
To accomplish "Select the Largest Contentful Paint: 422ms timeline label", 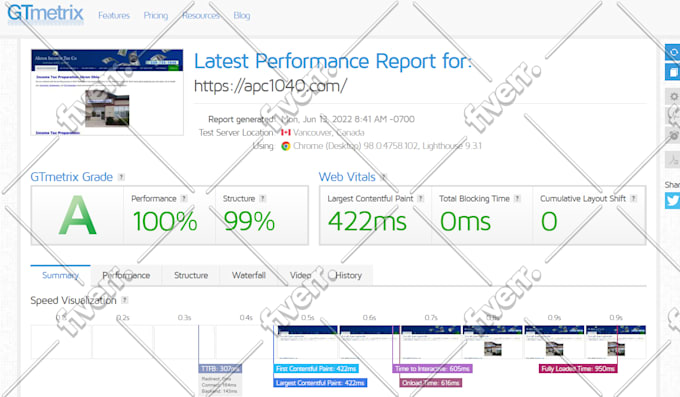I will pyautogui.click(x=320, y=383).
